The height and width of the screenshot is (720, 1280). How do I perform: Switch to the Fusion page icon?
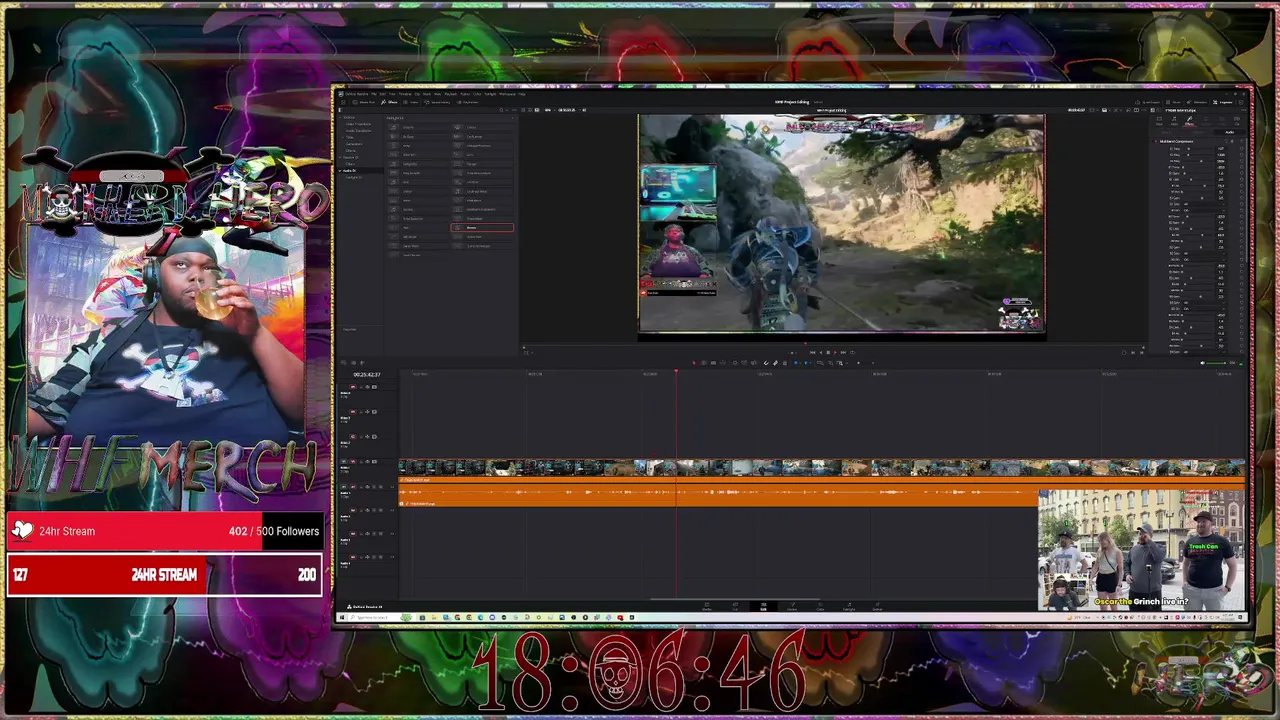point(792,606)
